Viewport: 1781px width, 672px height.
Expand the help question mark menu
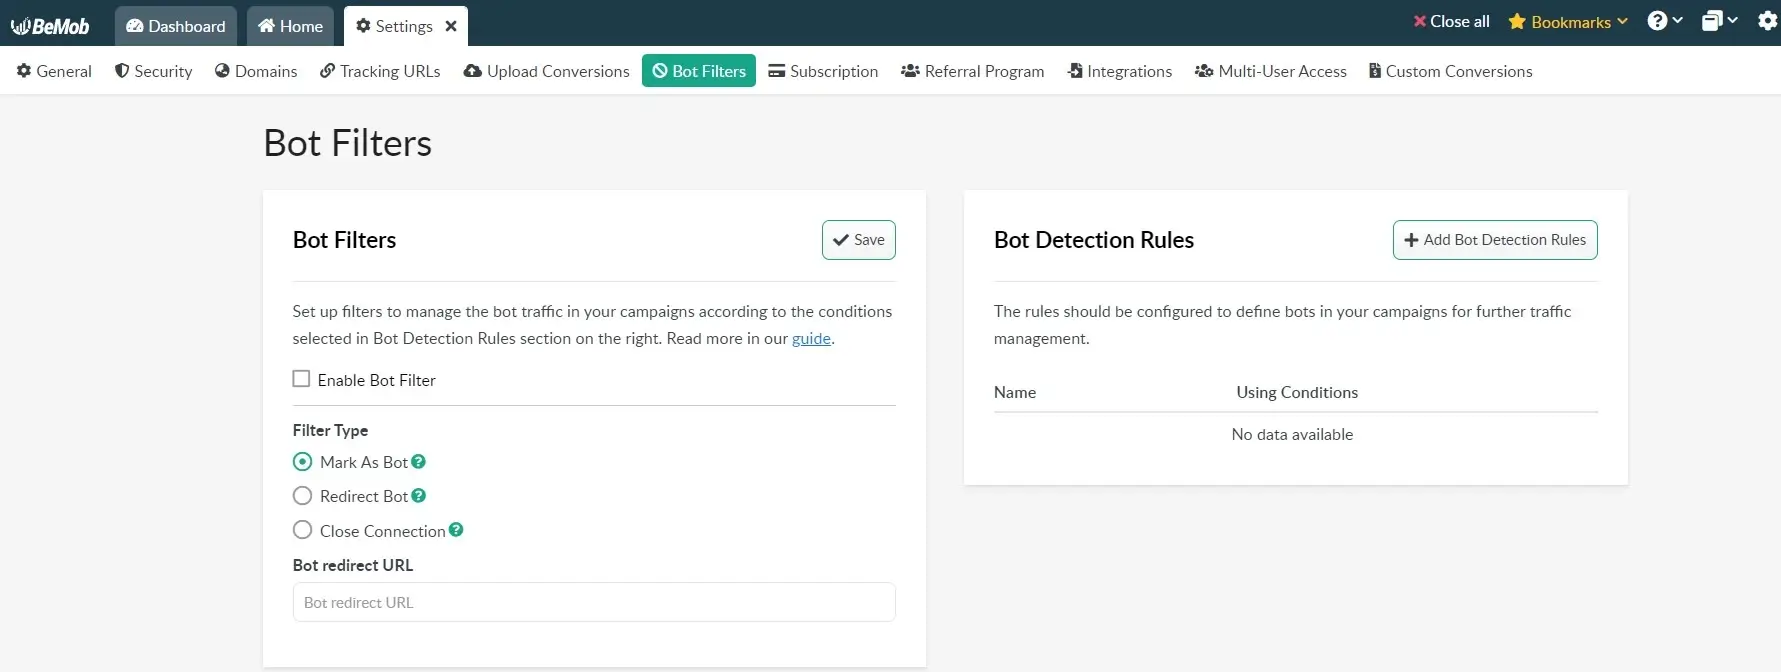(1664, 21)
